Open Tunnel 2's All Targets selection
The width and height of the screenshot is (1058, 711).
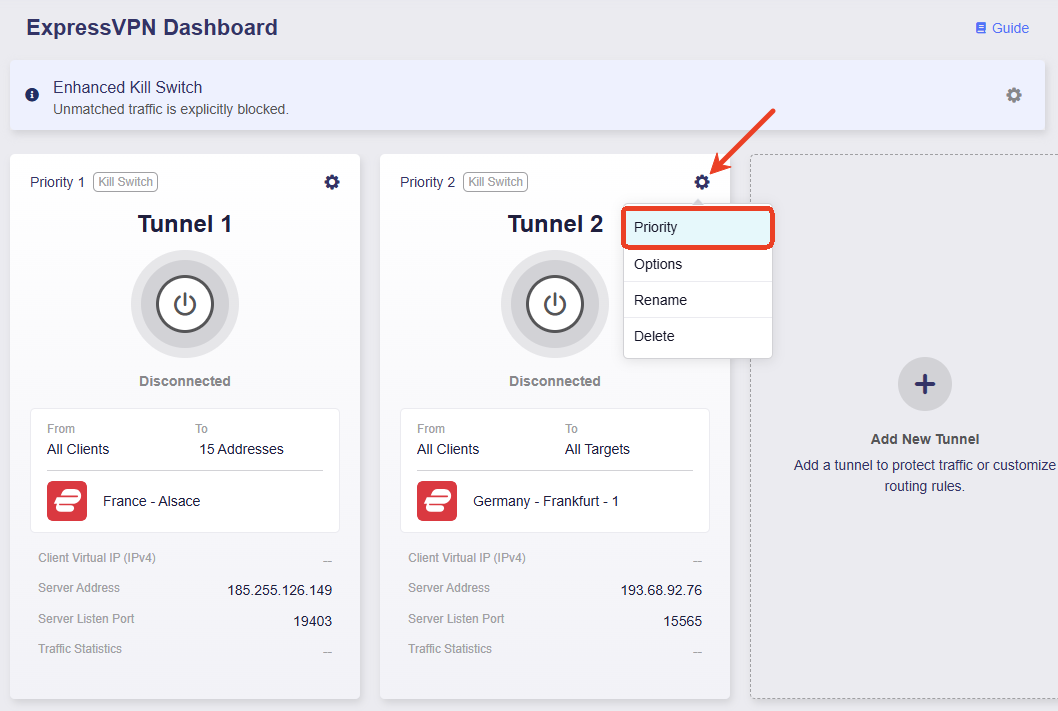tap(597, 449)
